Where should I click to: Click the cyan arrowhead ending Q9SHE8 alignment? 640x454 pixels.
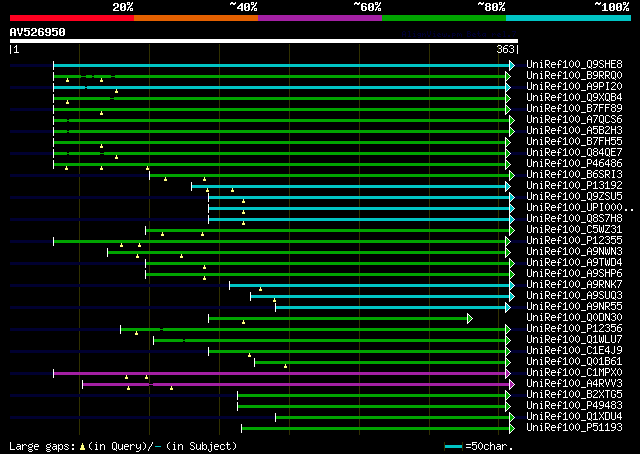point(512,65)
